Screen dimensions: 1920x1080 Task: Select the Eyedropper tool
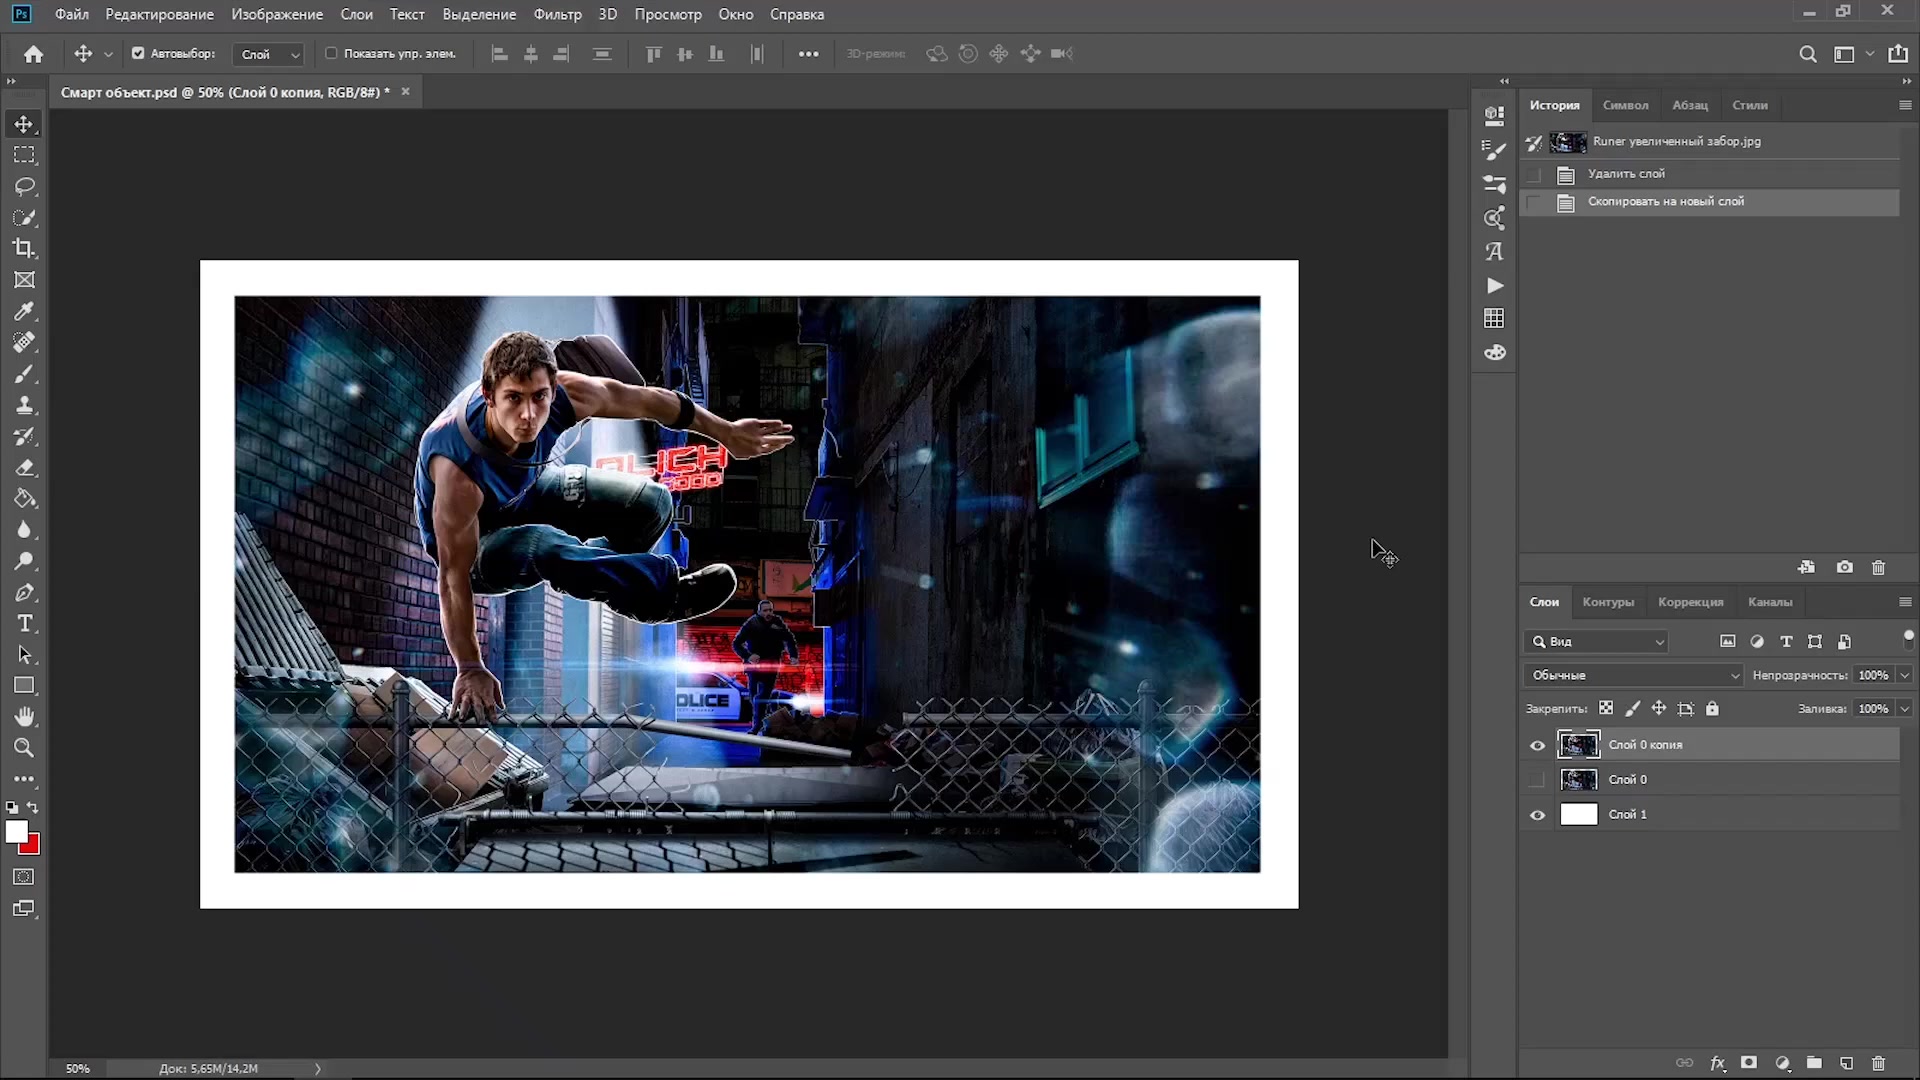tap(24, 311)
